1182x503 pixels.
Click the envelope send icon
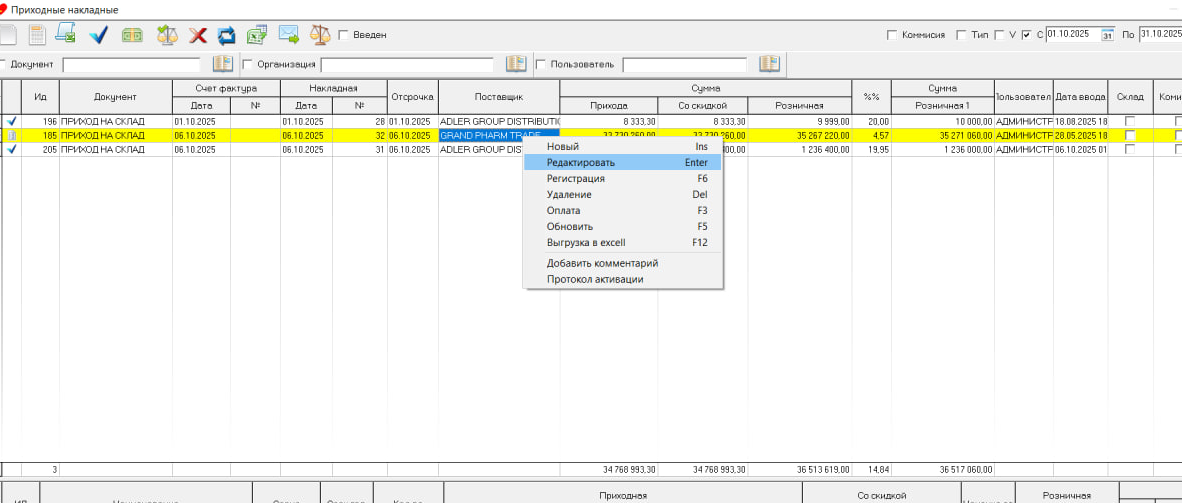coord(289,35)
